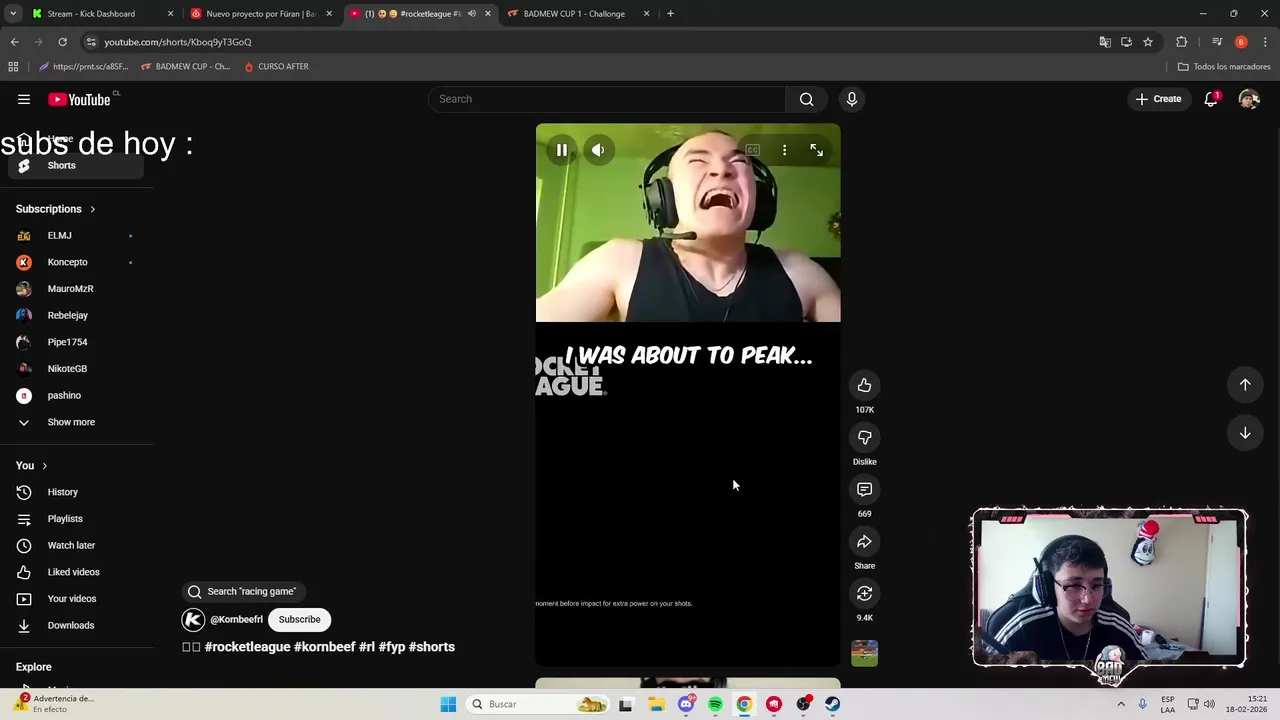This screenshot has height=720, width=1280.
Task: Toggle closed captions on the Short
Action: coord(752,150)
